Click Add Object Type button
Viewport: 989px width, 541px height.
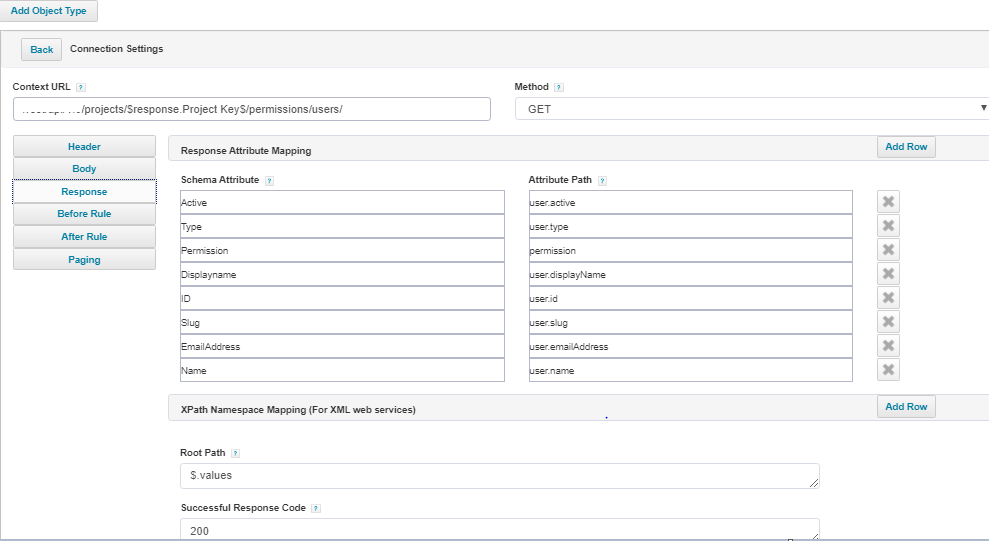click(49, 11)
